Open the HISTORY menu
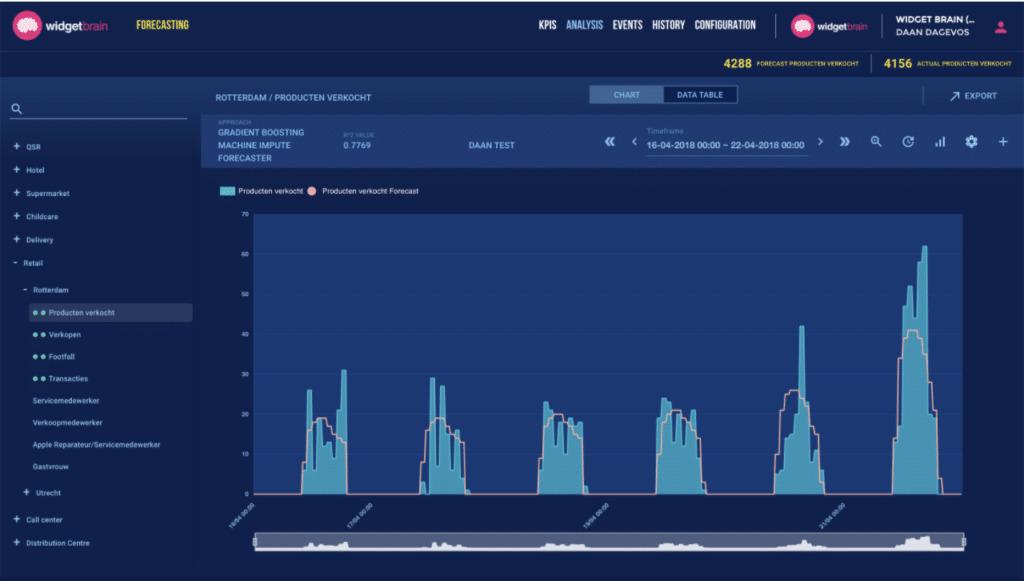Viewport: 1024px width, 581px height. point(668,25)
